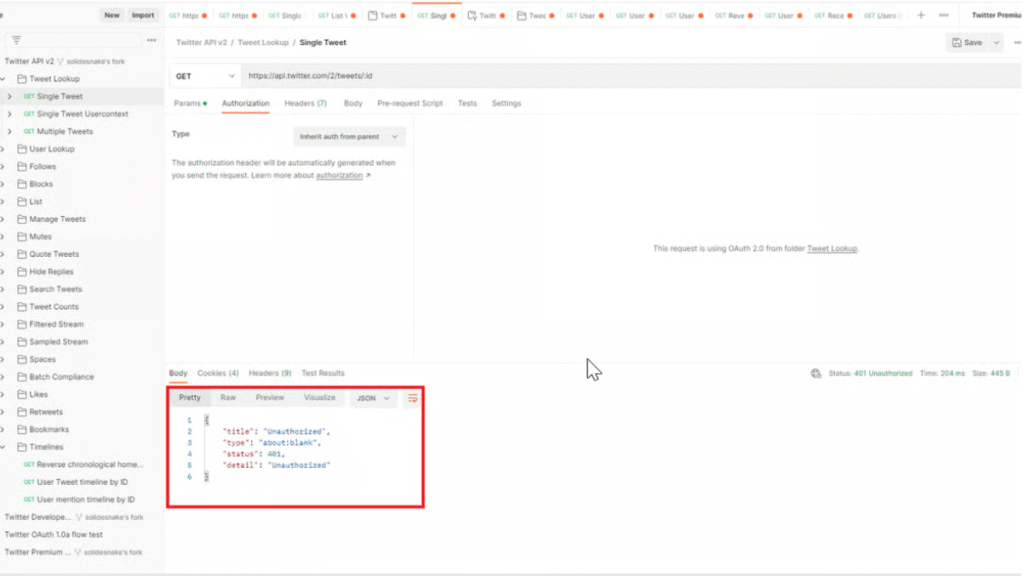Switch response view to Raw
The image size is (1024, 576).
(228, 398)
